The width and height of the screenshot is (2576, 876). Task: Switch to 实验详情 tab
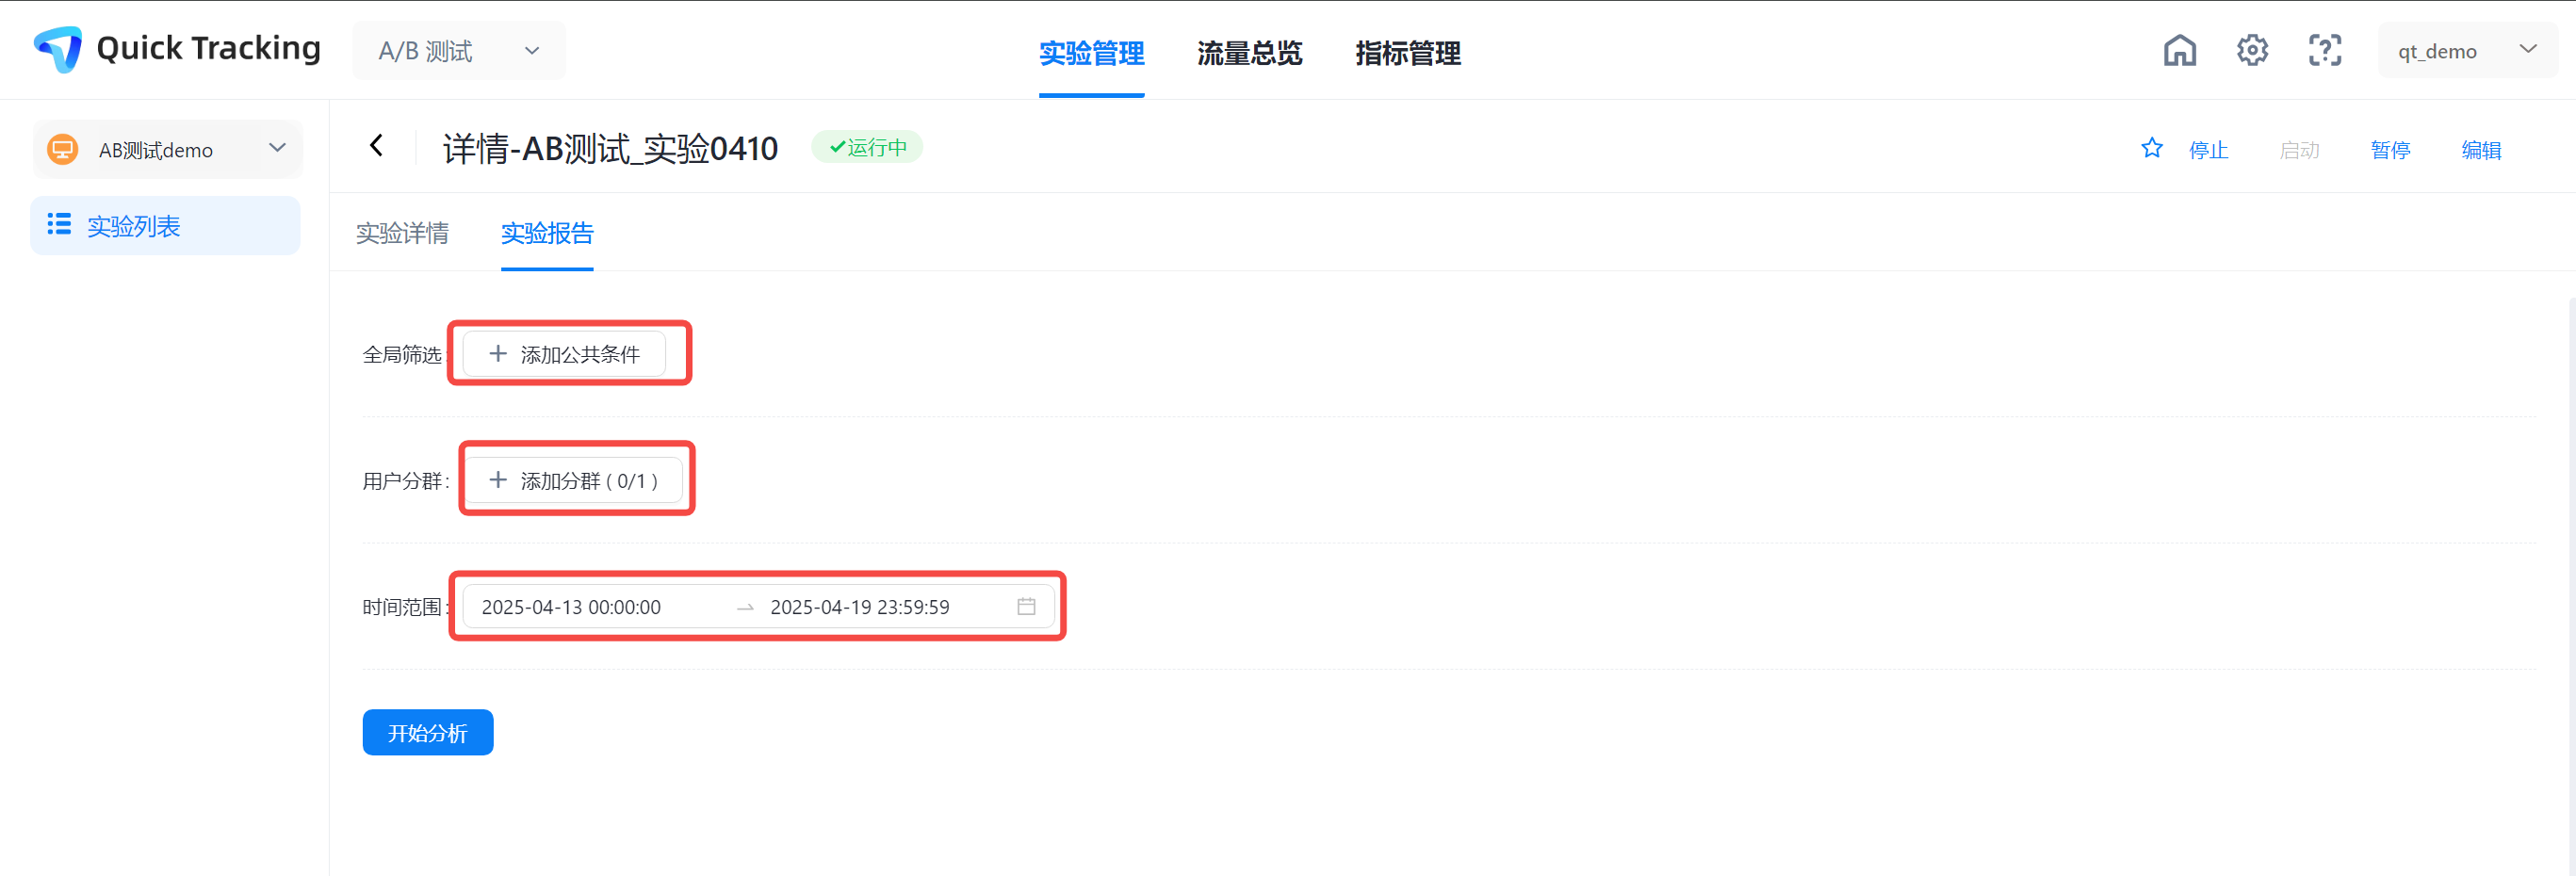[402, 233]
